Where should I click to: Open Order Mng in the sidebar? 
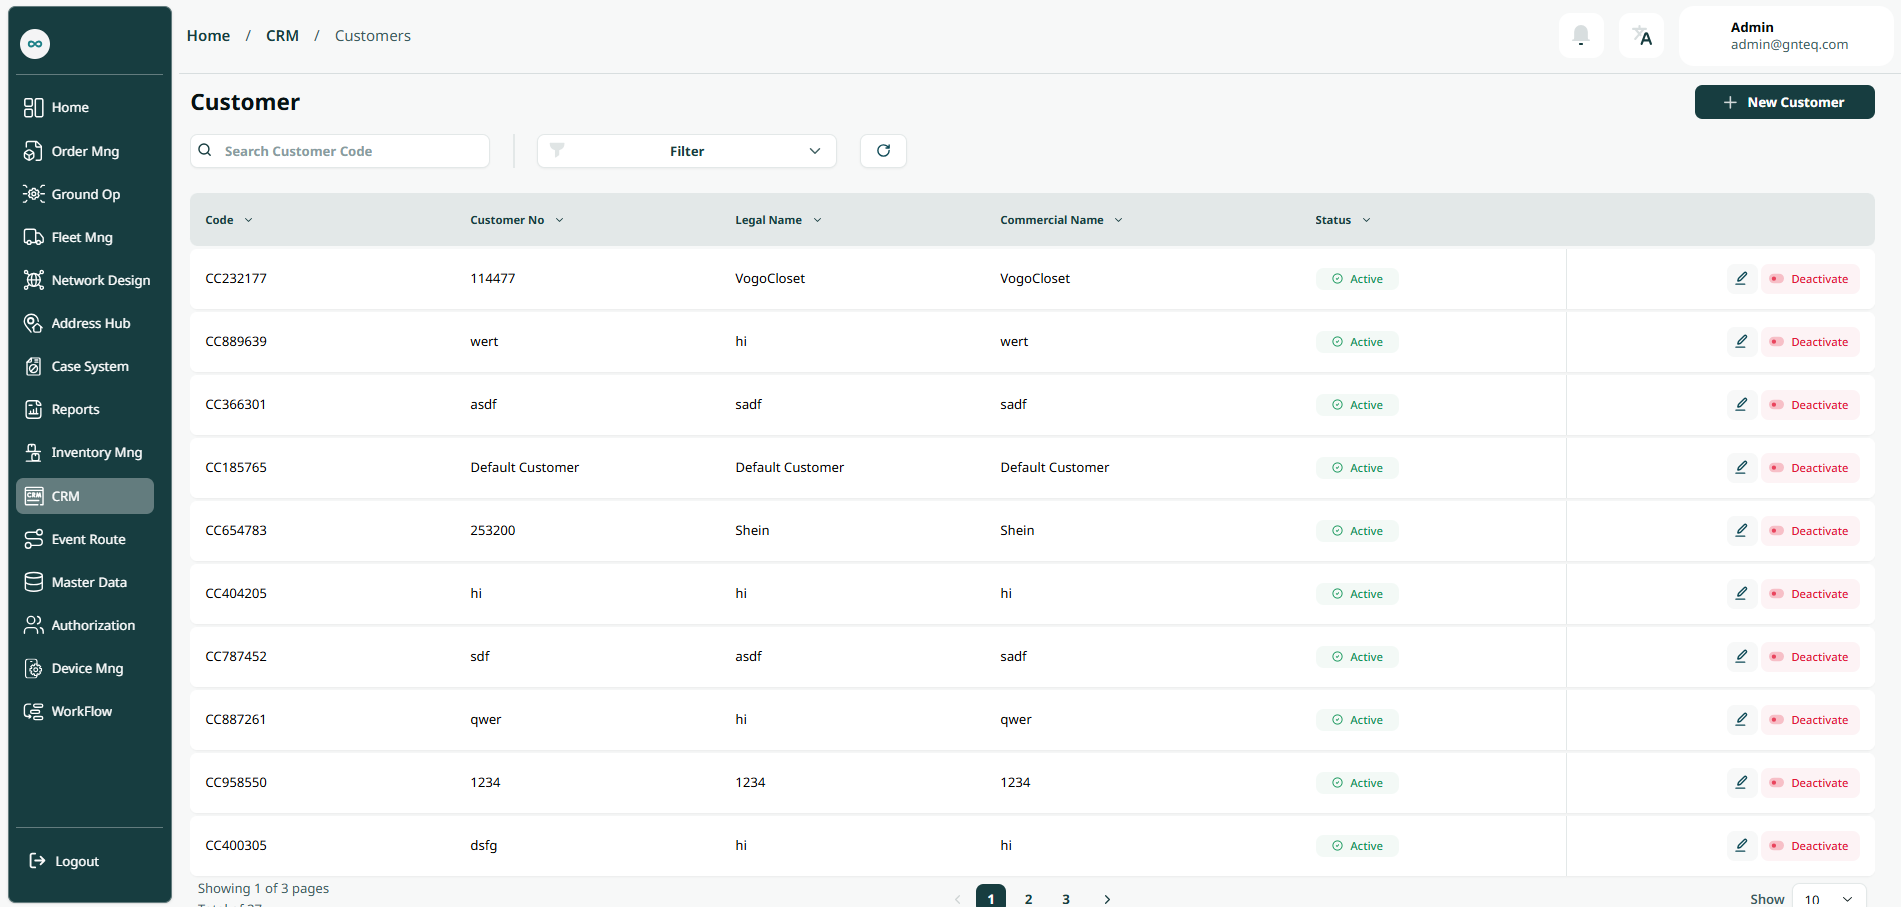pos(85,151)
